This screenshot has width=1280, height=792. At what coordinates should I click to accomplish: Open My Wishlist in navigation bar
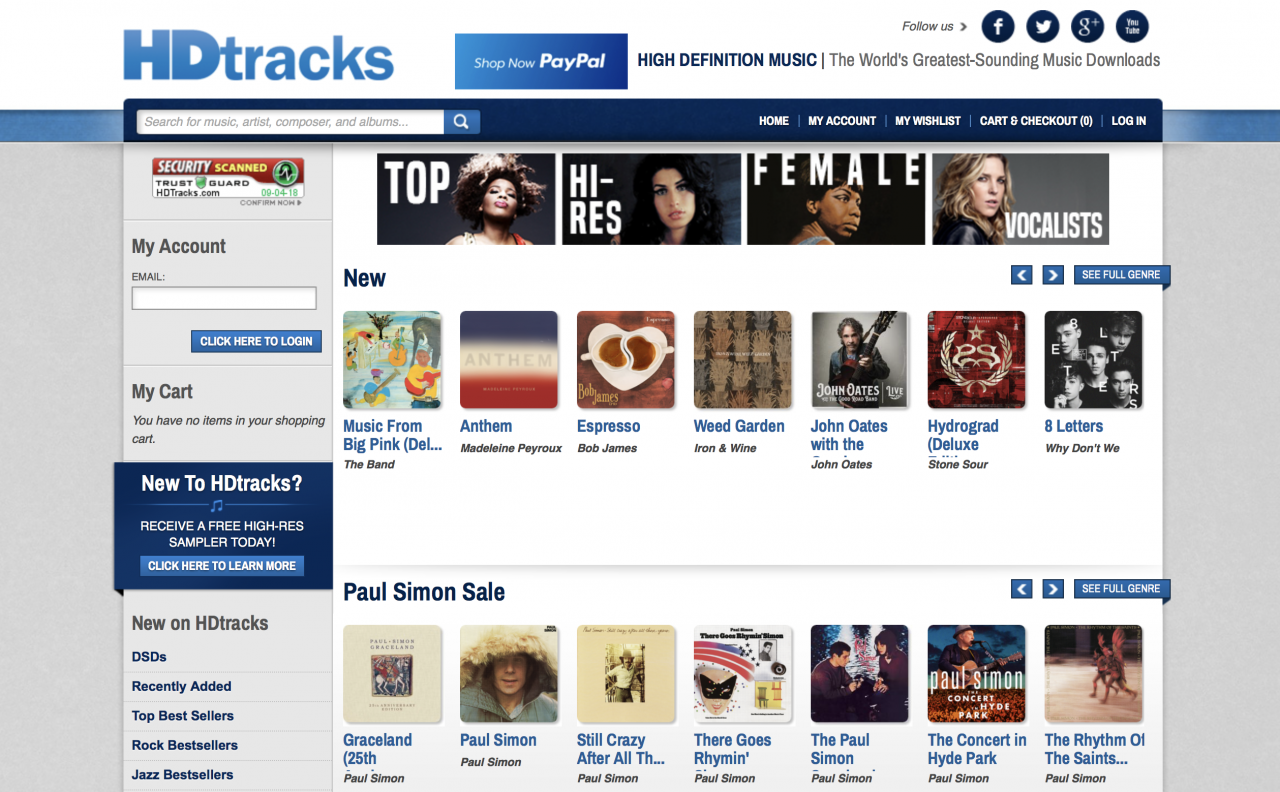click(x=927, y=121)
